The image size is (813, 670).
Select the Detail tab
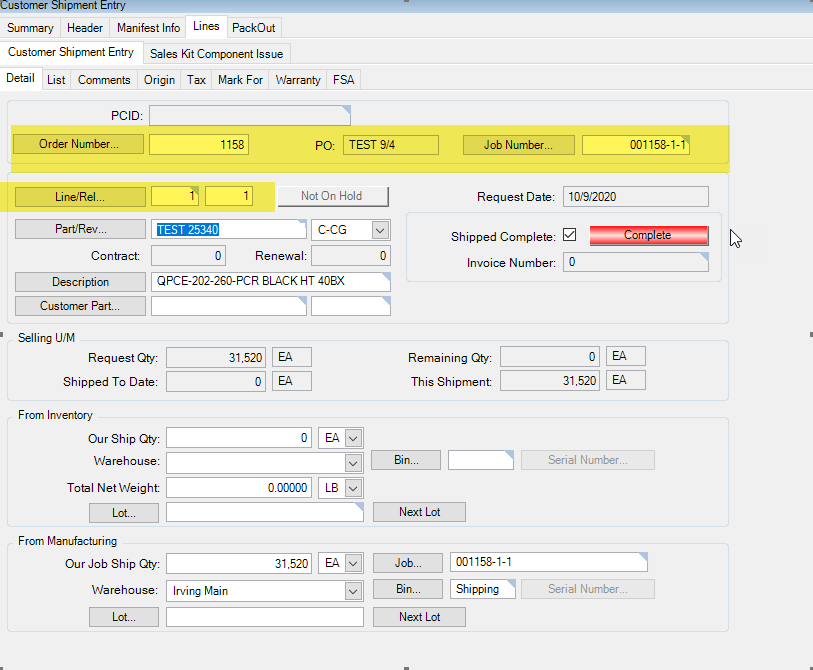[21, 78]
